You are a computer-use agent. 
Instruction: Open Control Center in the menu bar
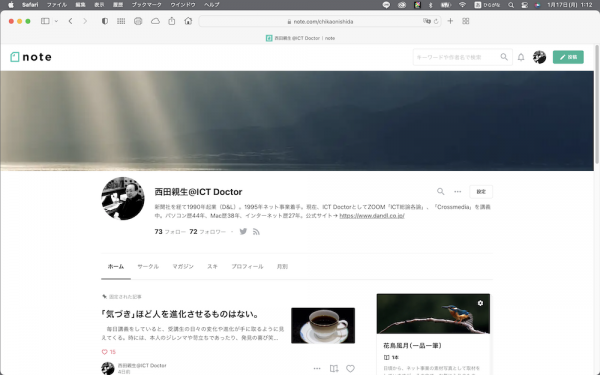tap(525, 5)
